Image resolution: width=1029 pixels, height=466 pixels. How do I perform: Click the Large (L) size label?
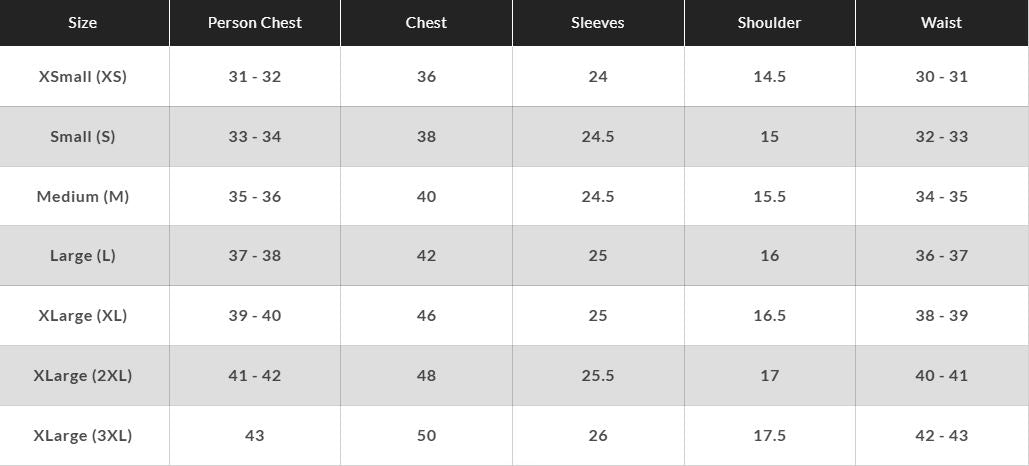point(83,255)
